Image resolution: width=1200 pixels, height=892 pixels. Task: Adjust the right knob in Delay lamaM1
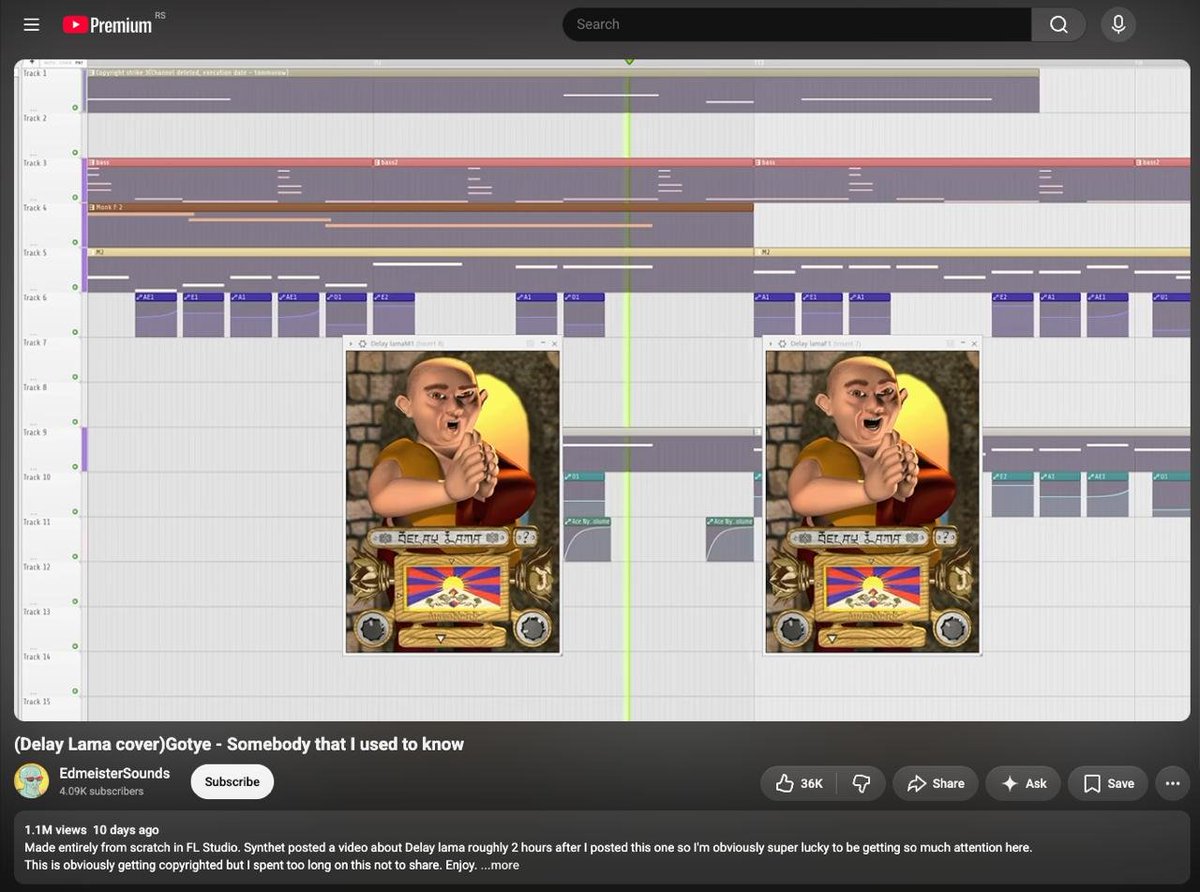point(532,628)
